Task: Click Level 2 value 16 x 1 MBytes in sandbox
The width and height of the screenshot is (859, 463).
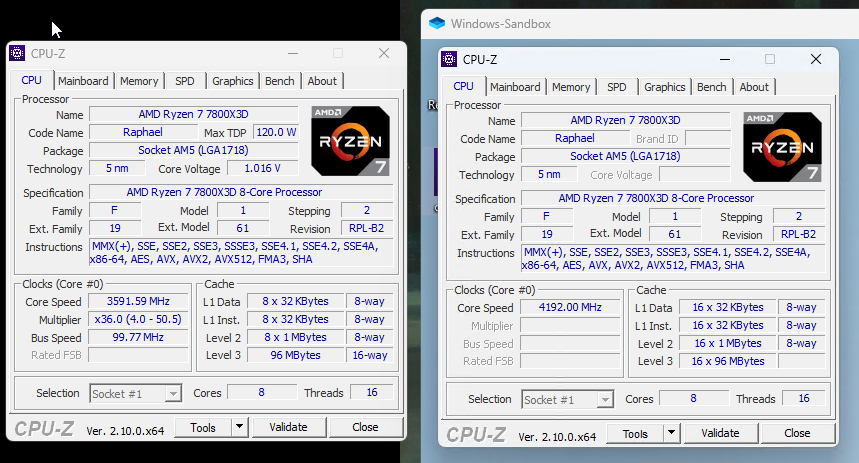Action: 728,344
